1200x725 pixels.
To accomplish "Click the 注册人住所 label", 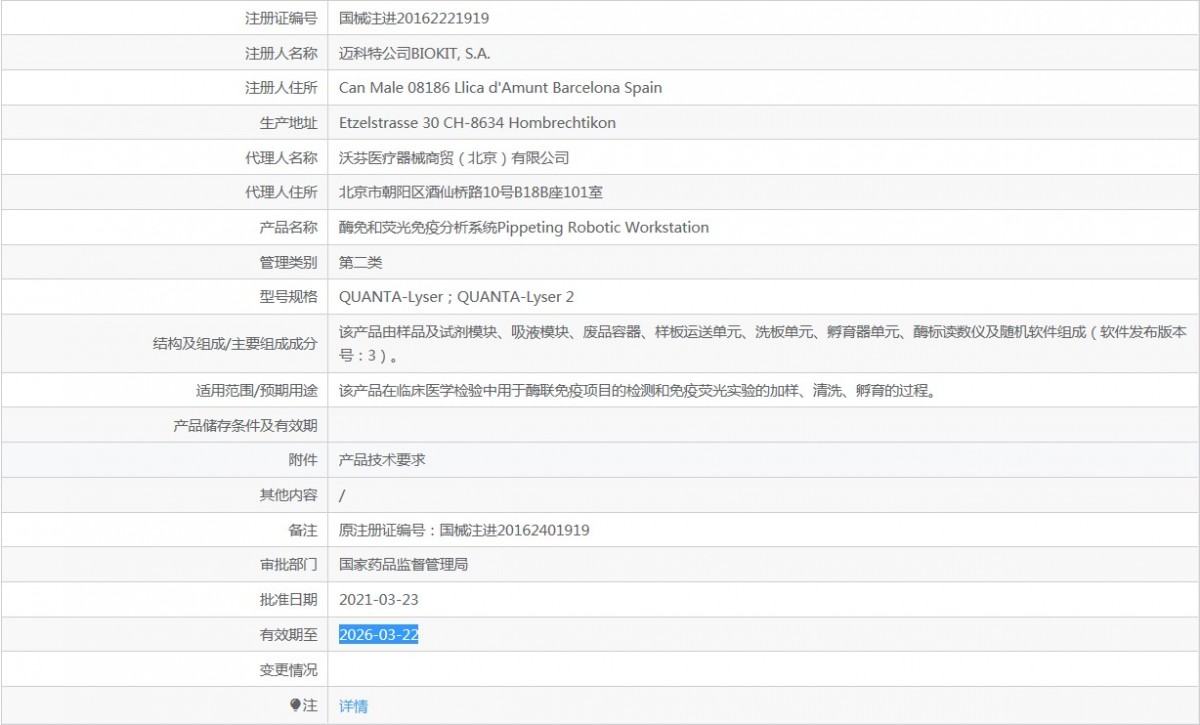I will (x=281, y=88).
